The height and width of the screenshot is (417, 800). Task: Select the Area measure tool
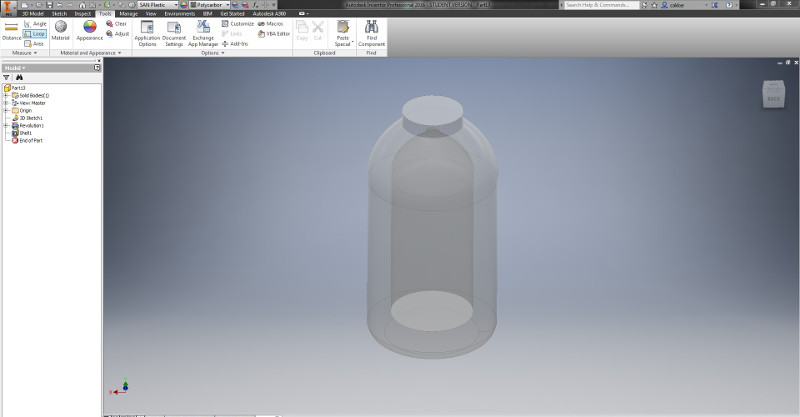34,44
